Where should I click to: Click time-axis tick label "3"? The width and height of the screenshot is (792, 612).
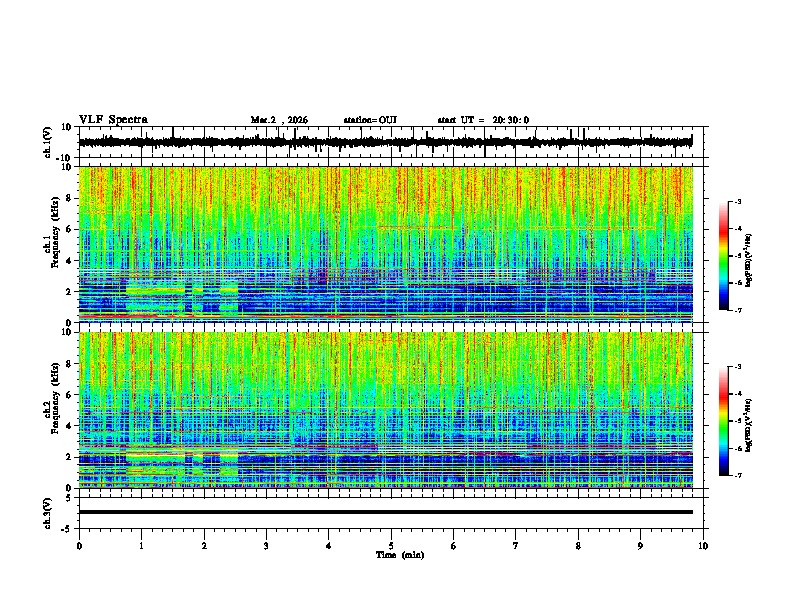click(266, 546)
